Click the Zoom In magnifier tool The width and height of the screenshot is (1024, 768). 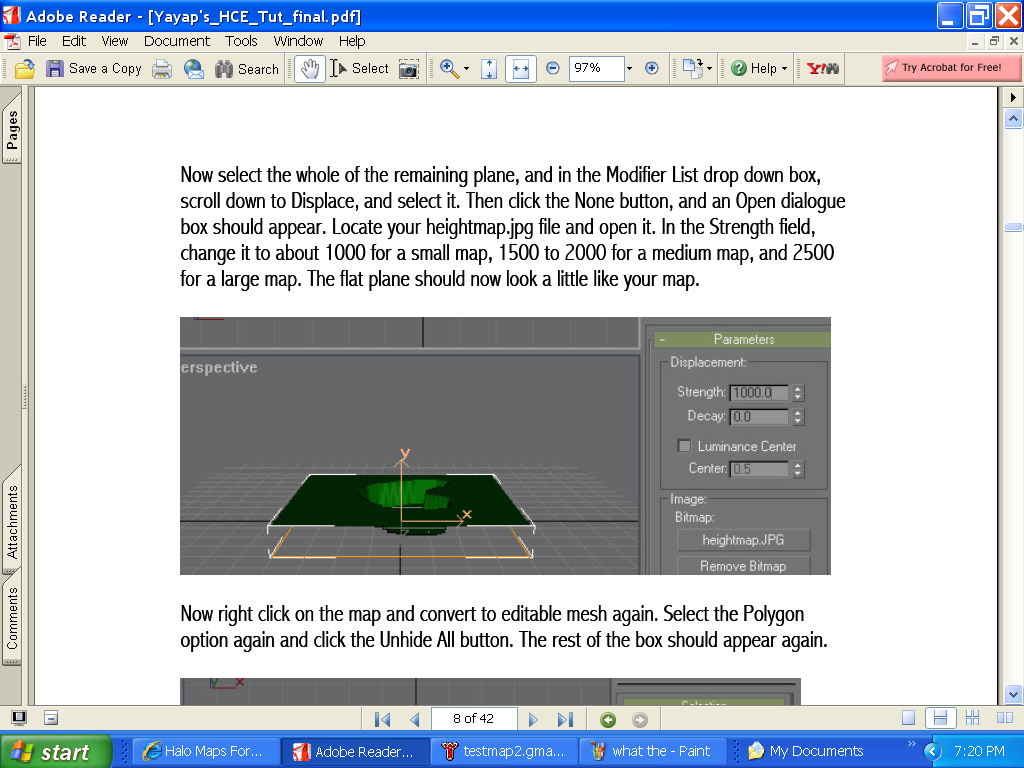coord(449,69)
